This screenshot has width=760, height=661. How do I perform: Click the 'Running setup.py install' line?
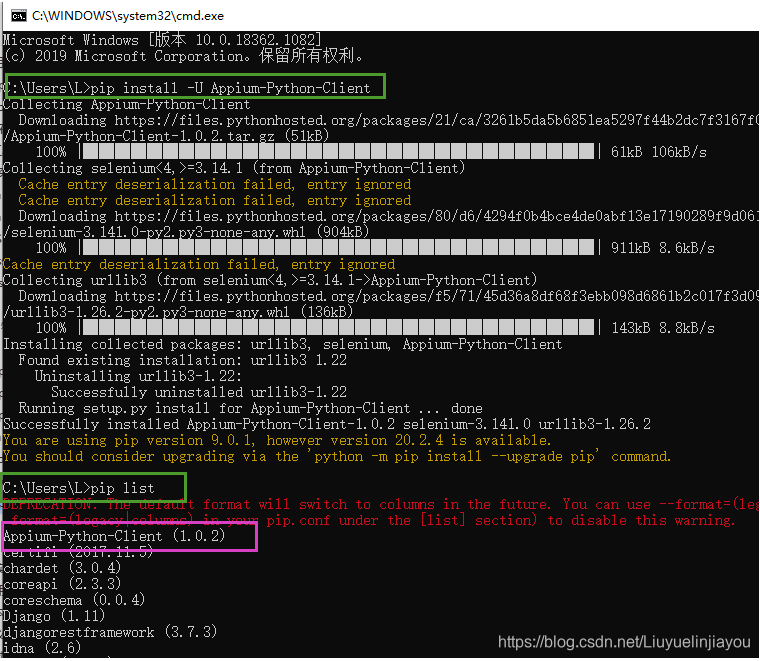[251, 408]
